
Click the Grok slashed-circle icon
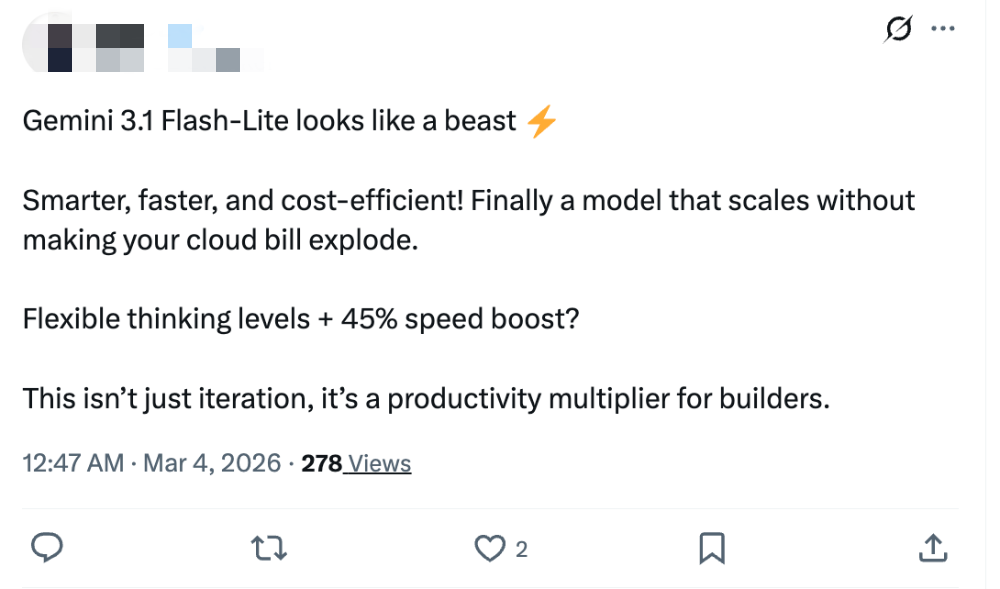click(x=899, y=30)
